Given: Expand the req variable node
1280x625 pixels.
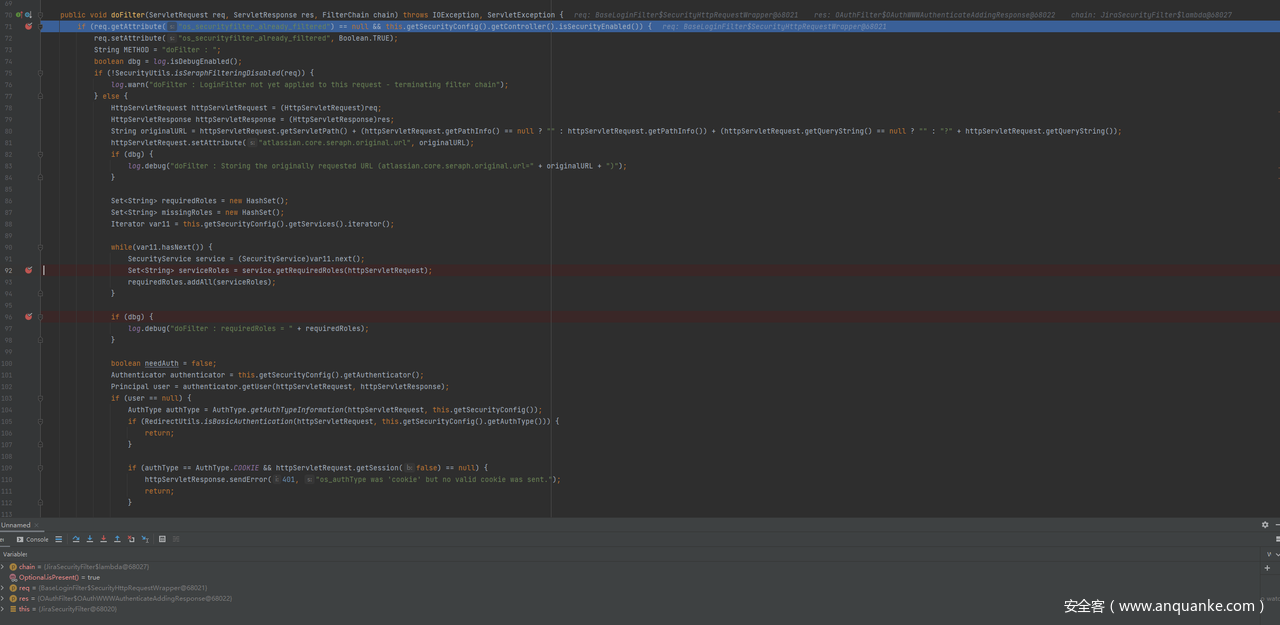Looking at the screenshot, I should [x=3, y=588].
